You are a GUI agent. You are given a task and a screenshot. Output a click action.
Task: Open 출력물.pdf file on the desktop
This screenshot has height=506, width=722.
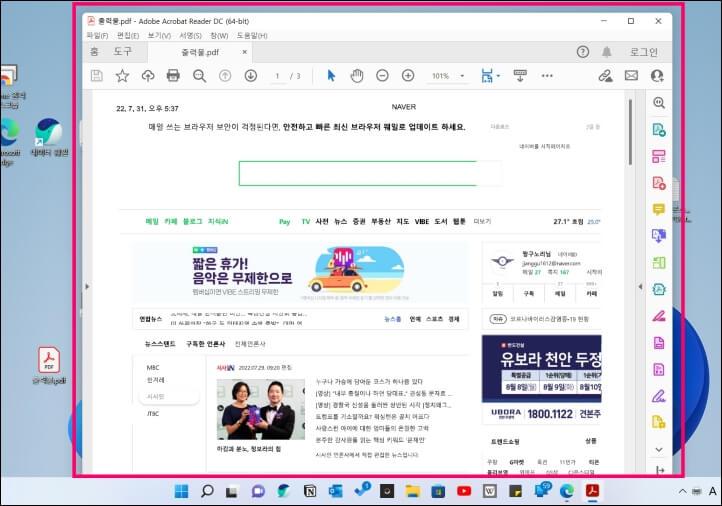tap(49, 366)
